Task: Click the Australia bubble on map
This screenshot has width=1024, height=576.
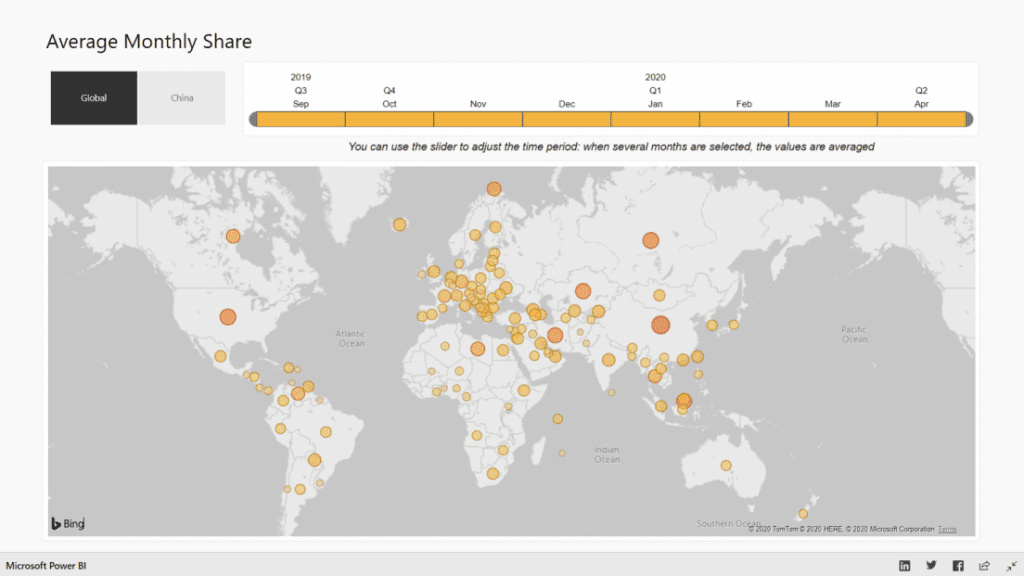Action: [x=726, y=466]
